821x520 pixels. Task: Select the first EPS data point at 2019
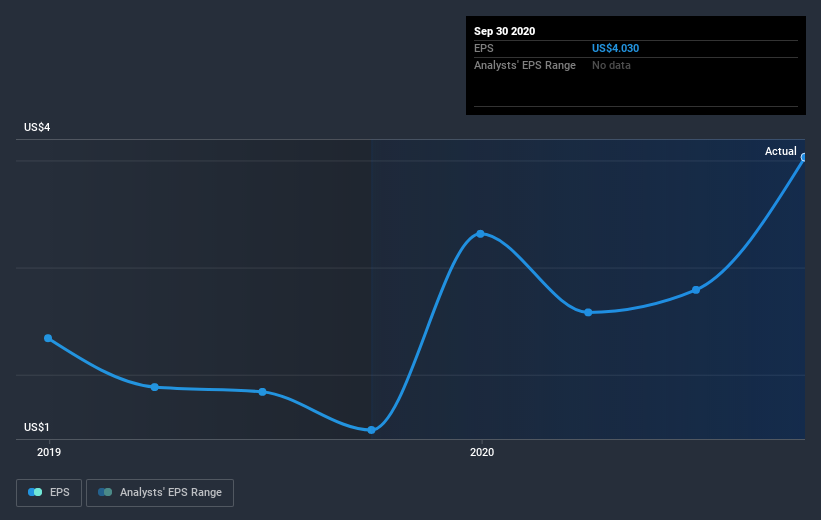tap(48, 338)
